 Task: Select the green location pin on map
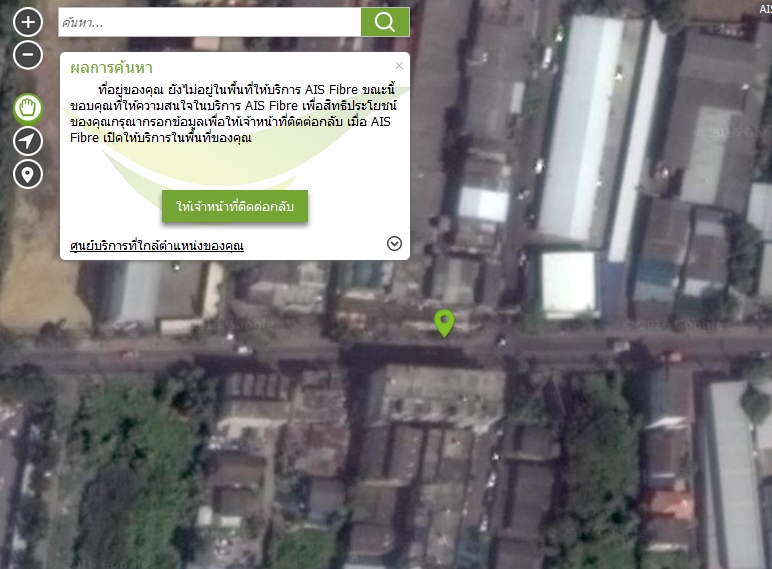tap(445, 323)
